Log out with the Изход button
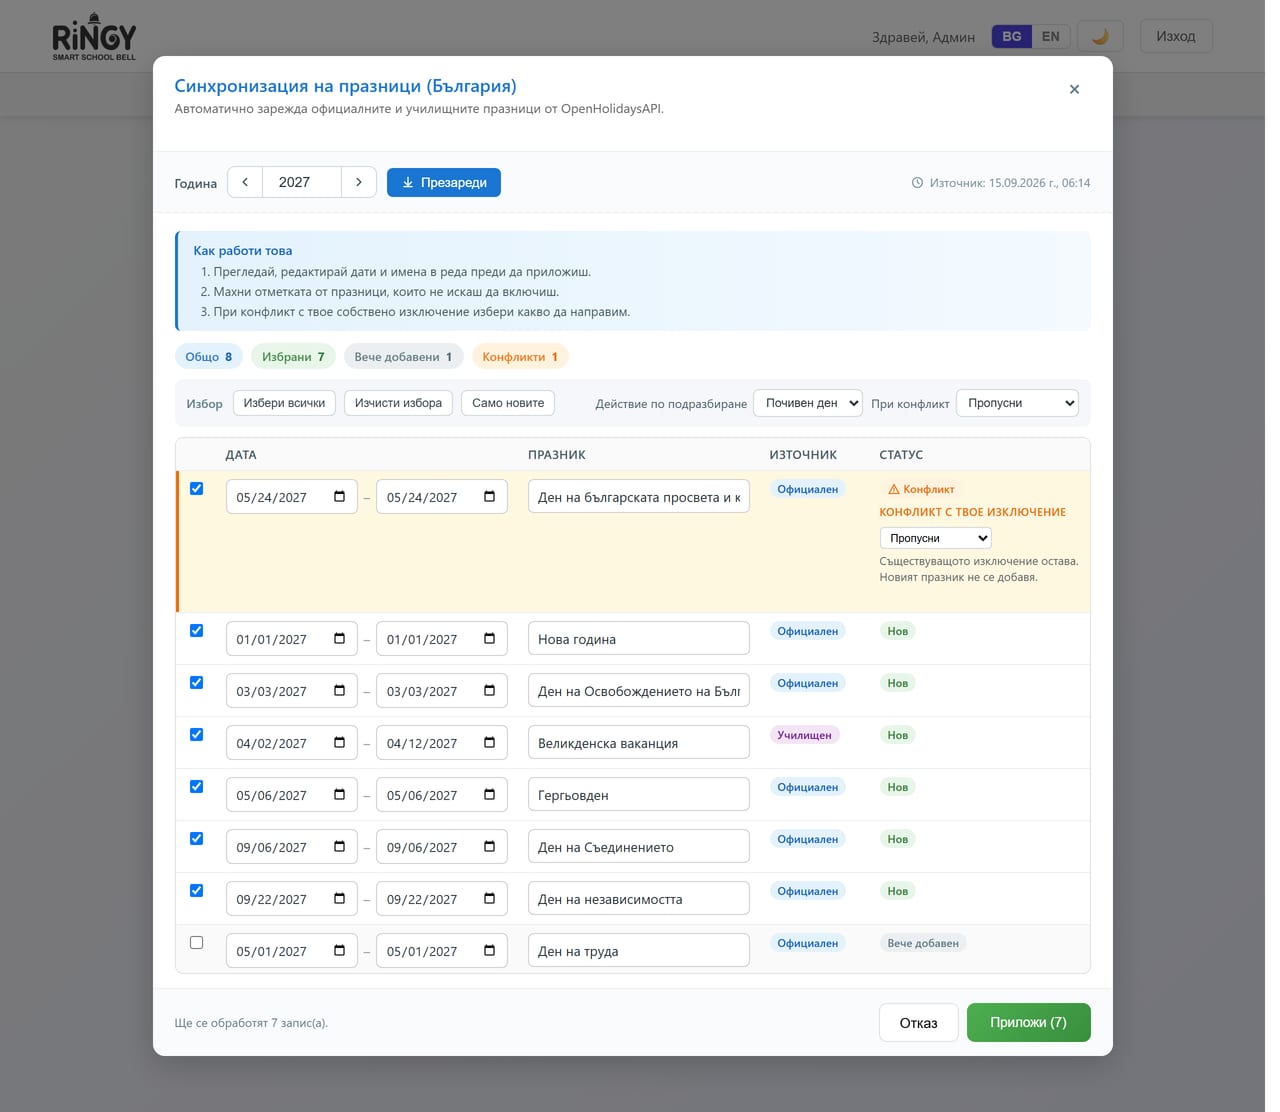 click(x=1176, y=36)
